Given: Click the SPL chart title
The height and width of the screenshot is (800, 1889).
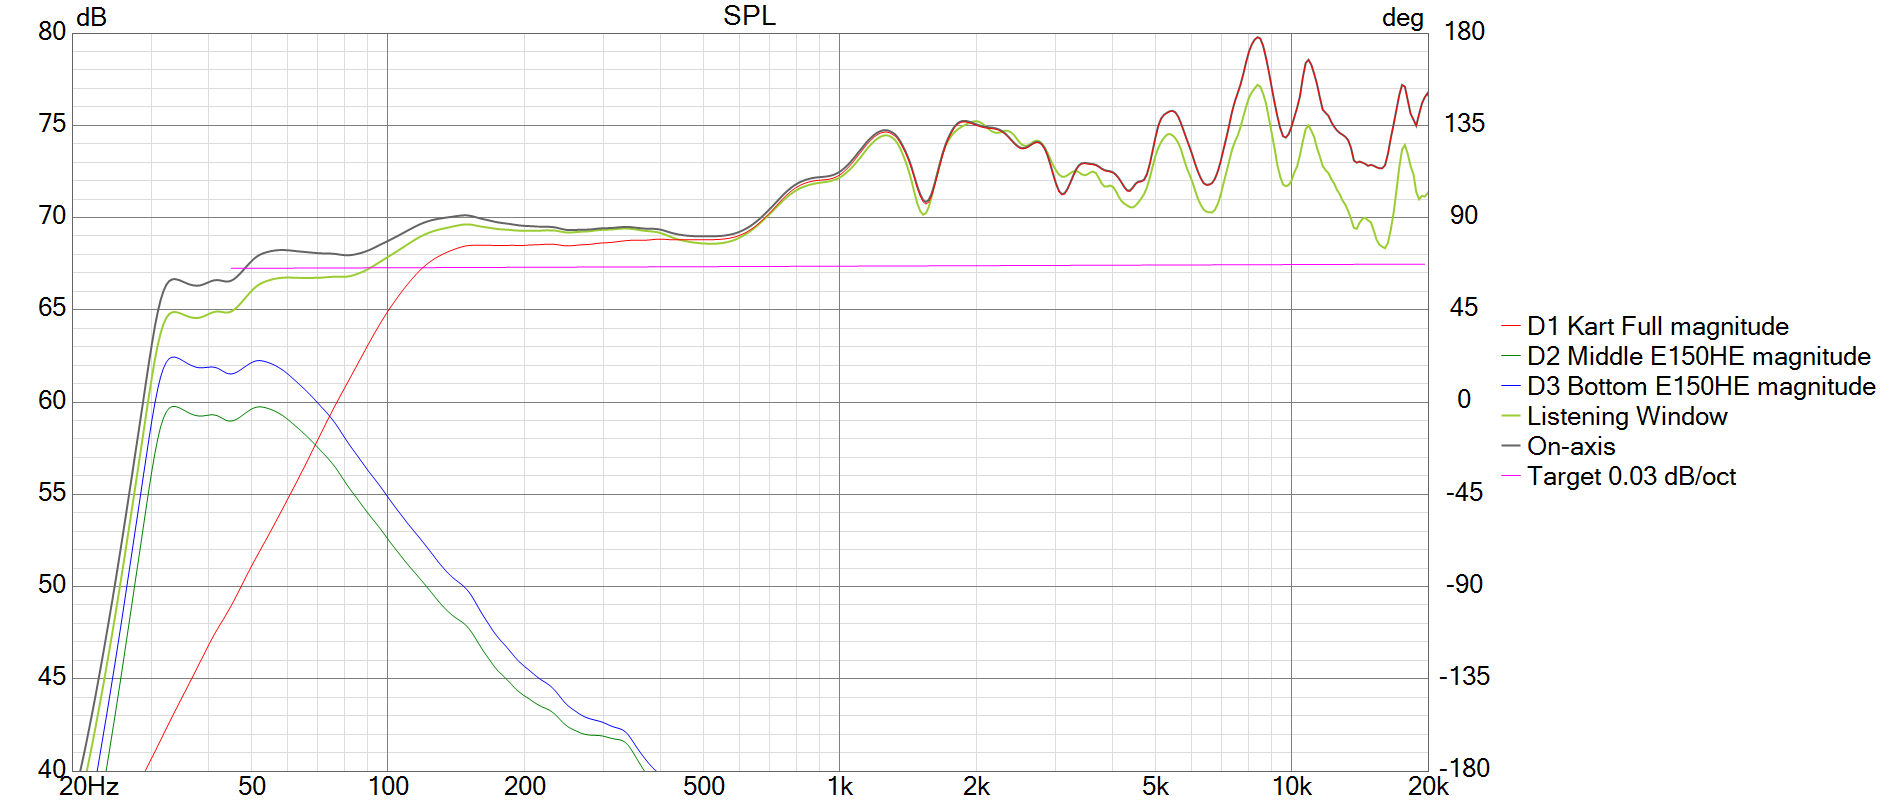Looking at the screenshot, I should tap(749, 16).
